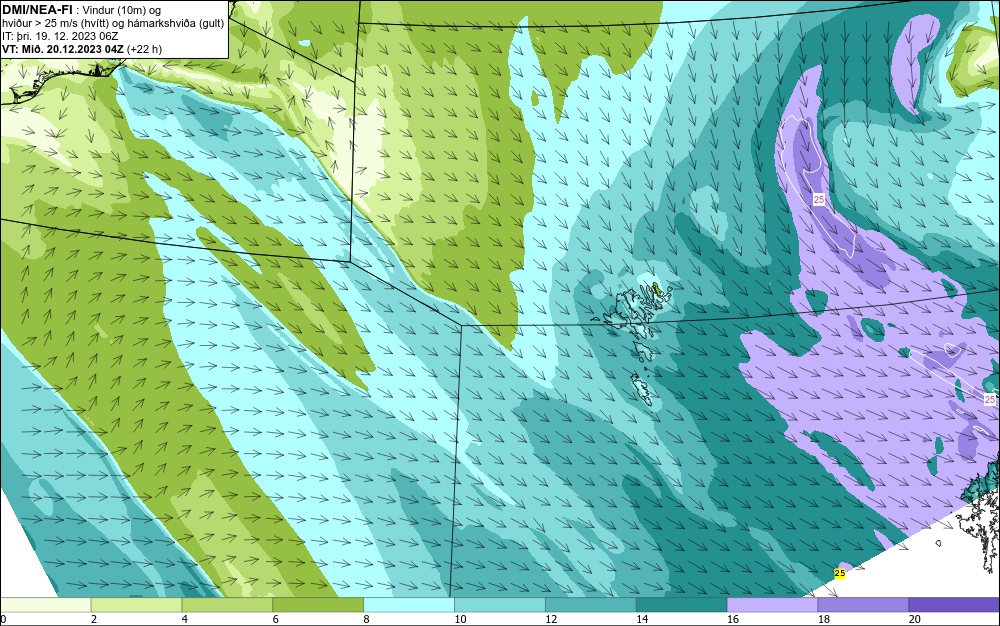Select the olive green 6–8 legend swatch
Image resolution: width=1000 pixels, height=626 pixels.
pyautogui.click(x=318, y=605)
